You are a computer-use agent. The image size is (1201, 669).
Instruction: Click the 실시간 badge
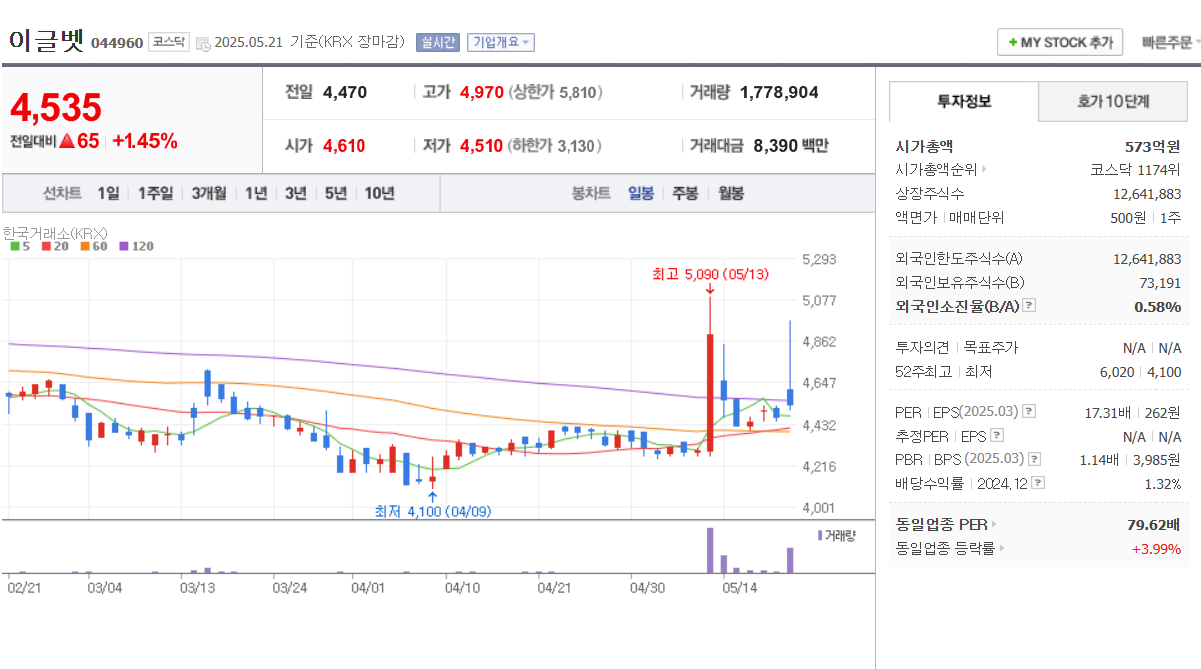pyautogui.click(x=437, y=42)
